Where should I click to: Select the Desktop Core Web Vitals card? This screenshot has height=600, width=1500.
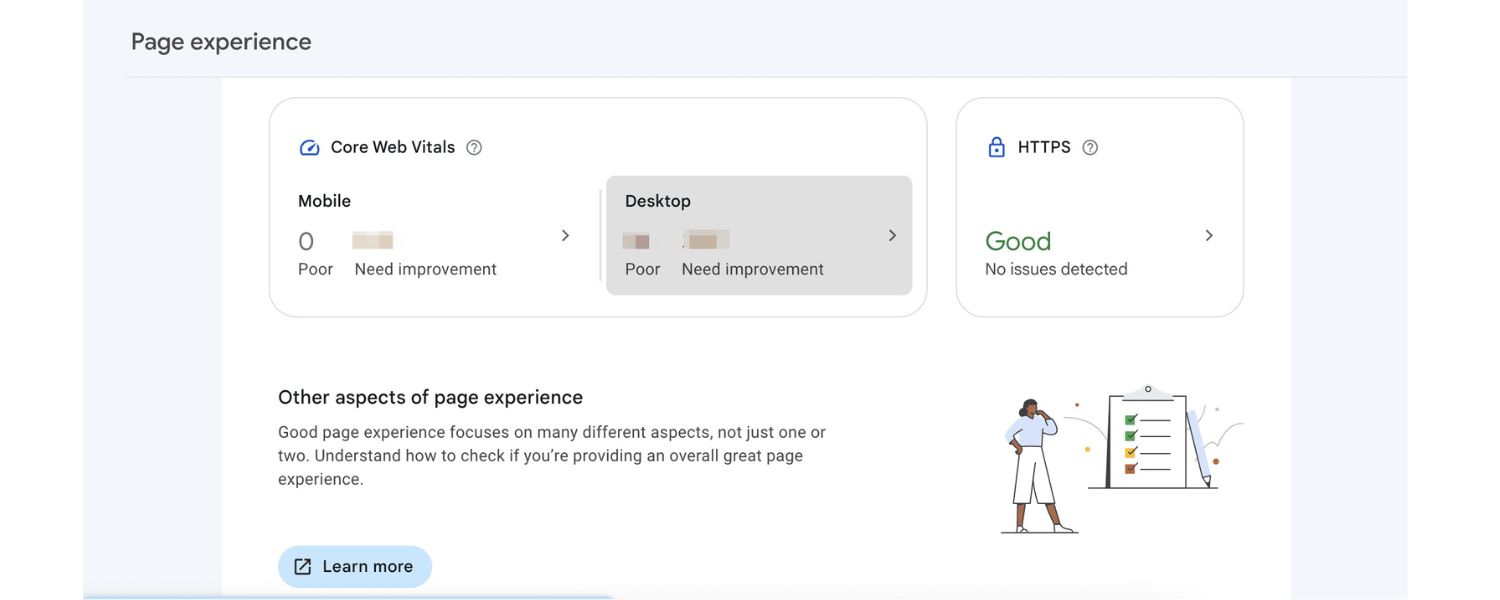(x=759, y=234)
